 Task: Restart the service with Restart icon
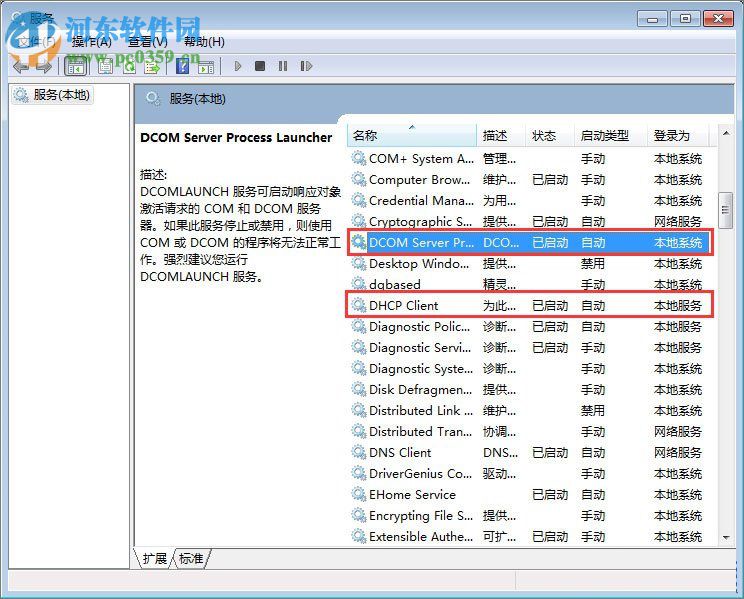pyautogui.click(x=307, y=66)
